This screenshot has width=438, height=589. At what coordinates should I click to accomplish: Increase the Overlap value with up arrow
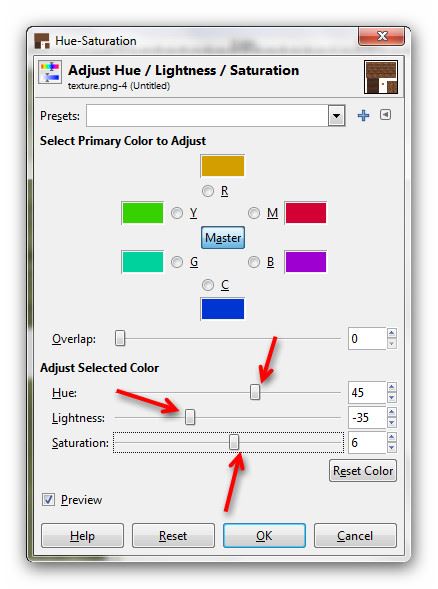[391, 333]
